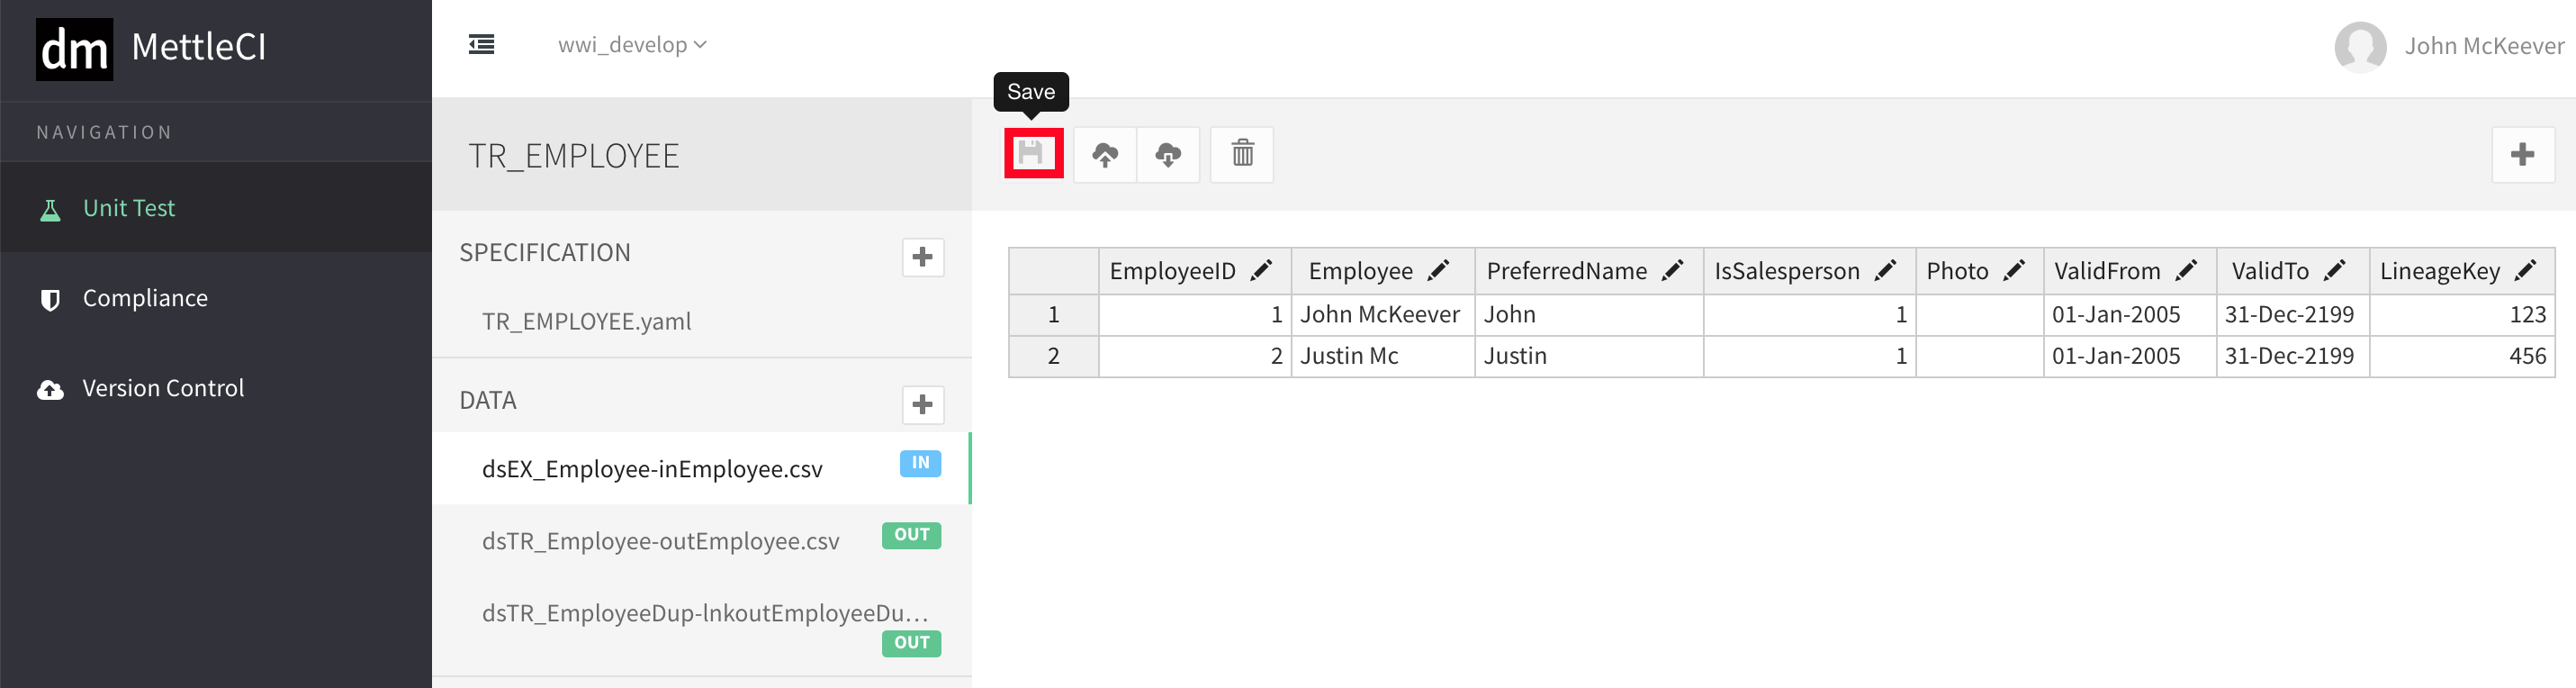
Task: Add a new specification with plus button
Action: [x=922, y=257]
